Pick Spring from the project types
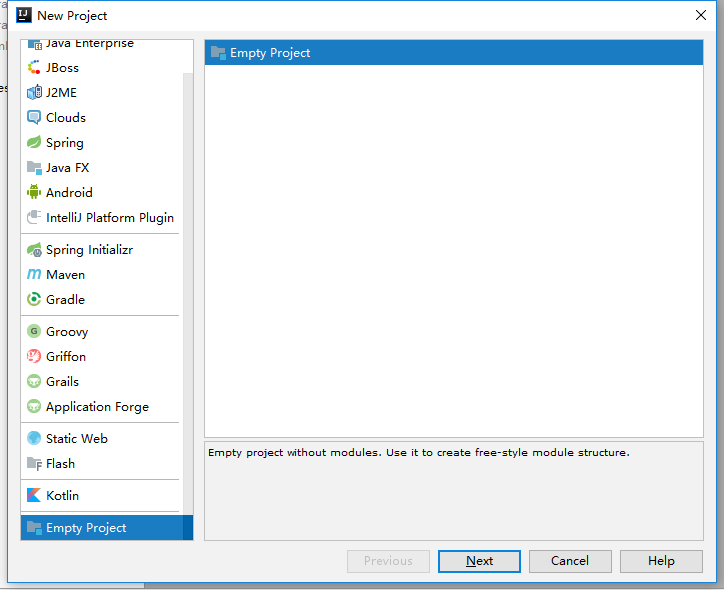The image size is (724, 590). coord(100,142)
